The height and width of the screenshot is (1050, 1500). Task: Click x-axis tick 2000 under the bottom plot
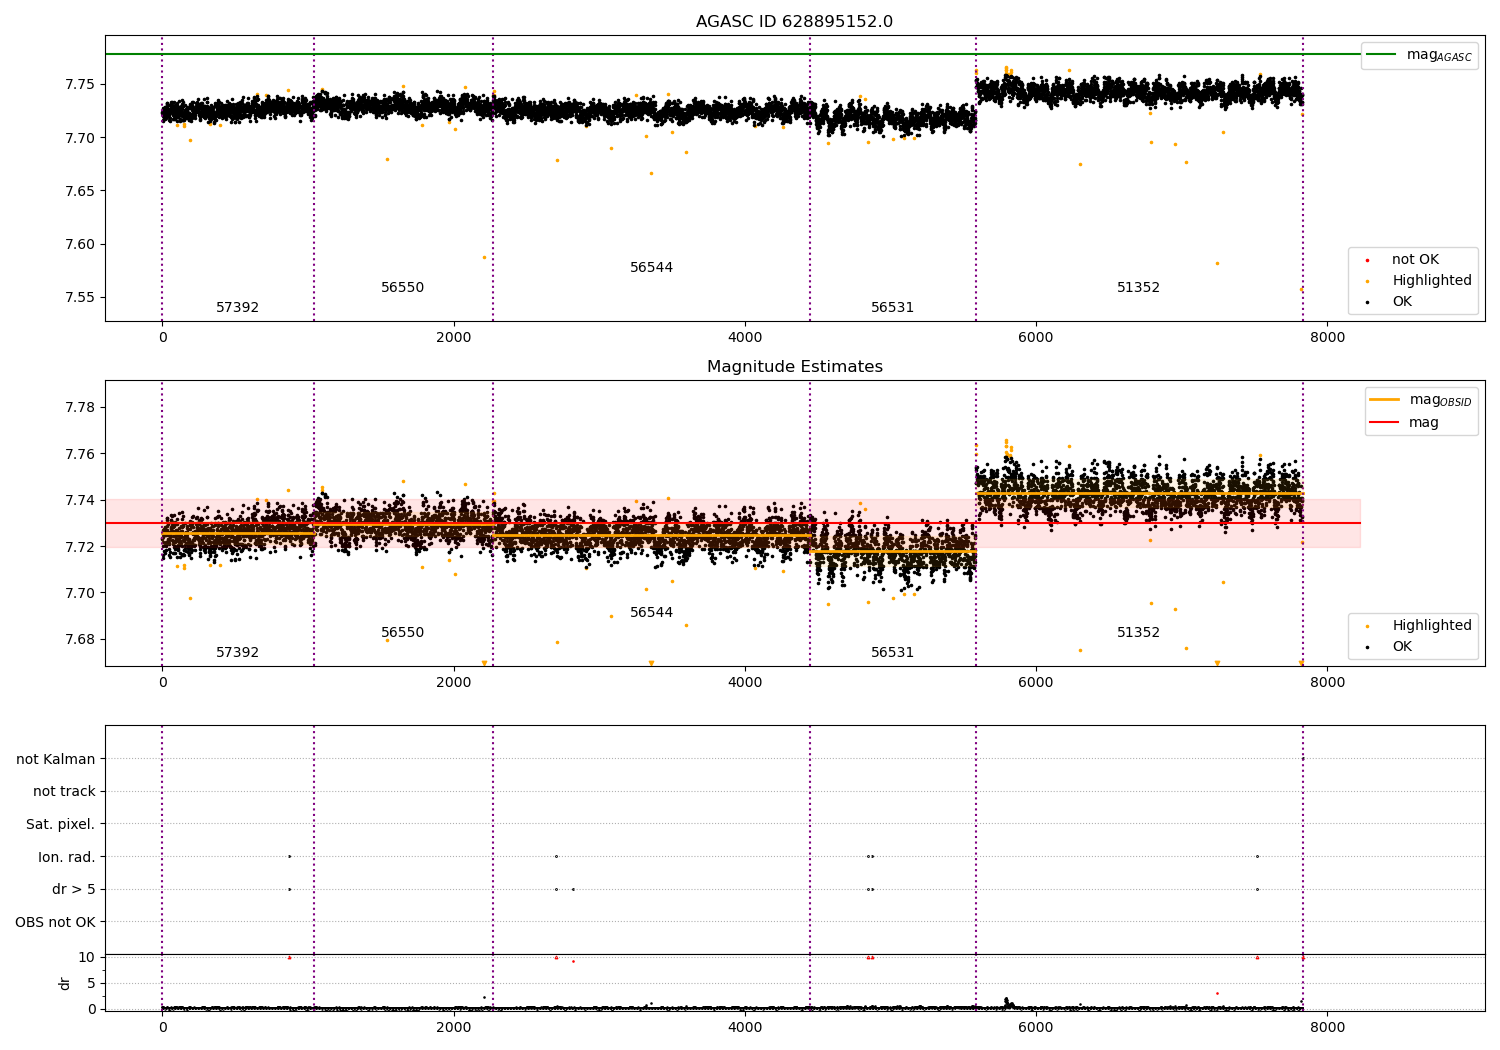(454, 1027)
